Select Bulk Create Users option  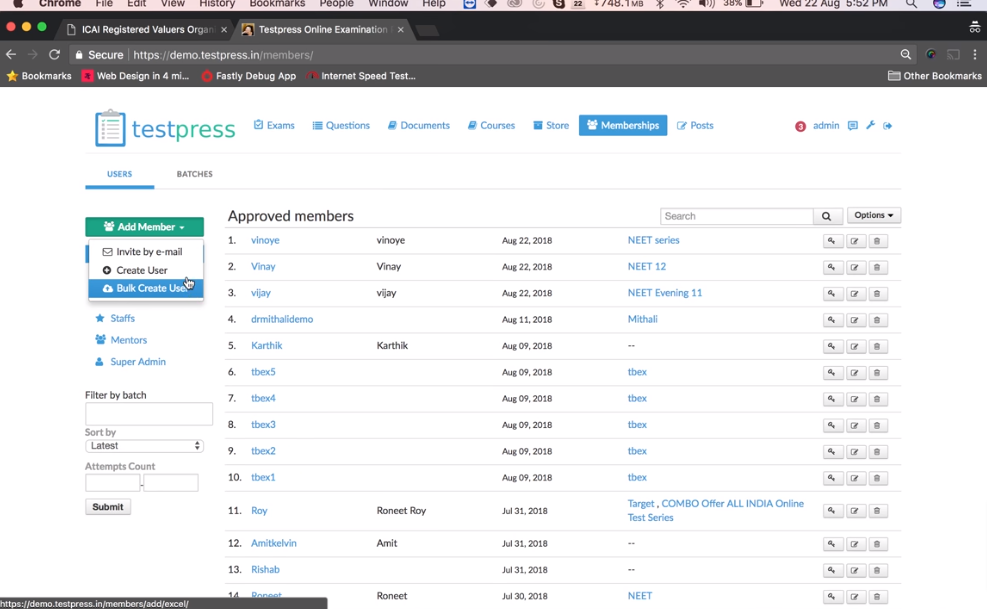(146, 287)
